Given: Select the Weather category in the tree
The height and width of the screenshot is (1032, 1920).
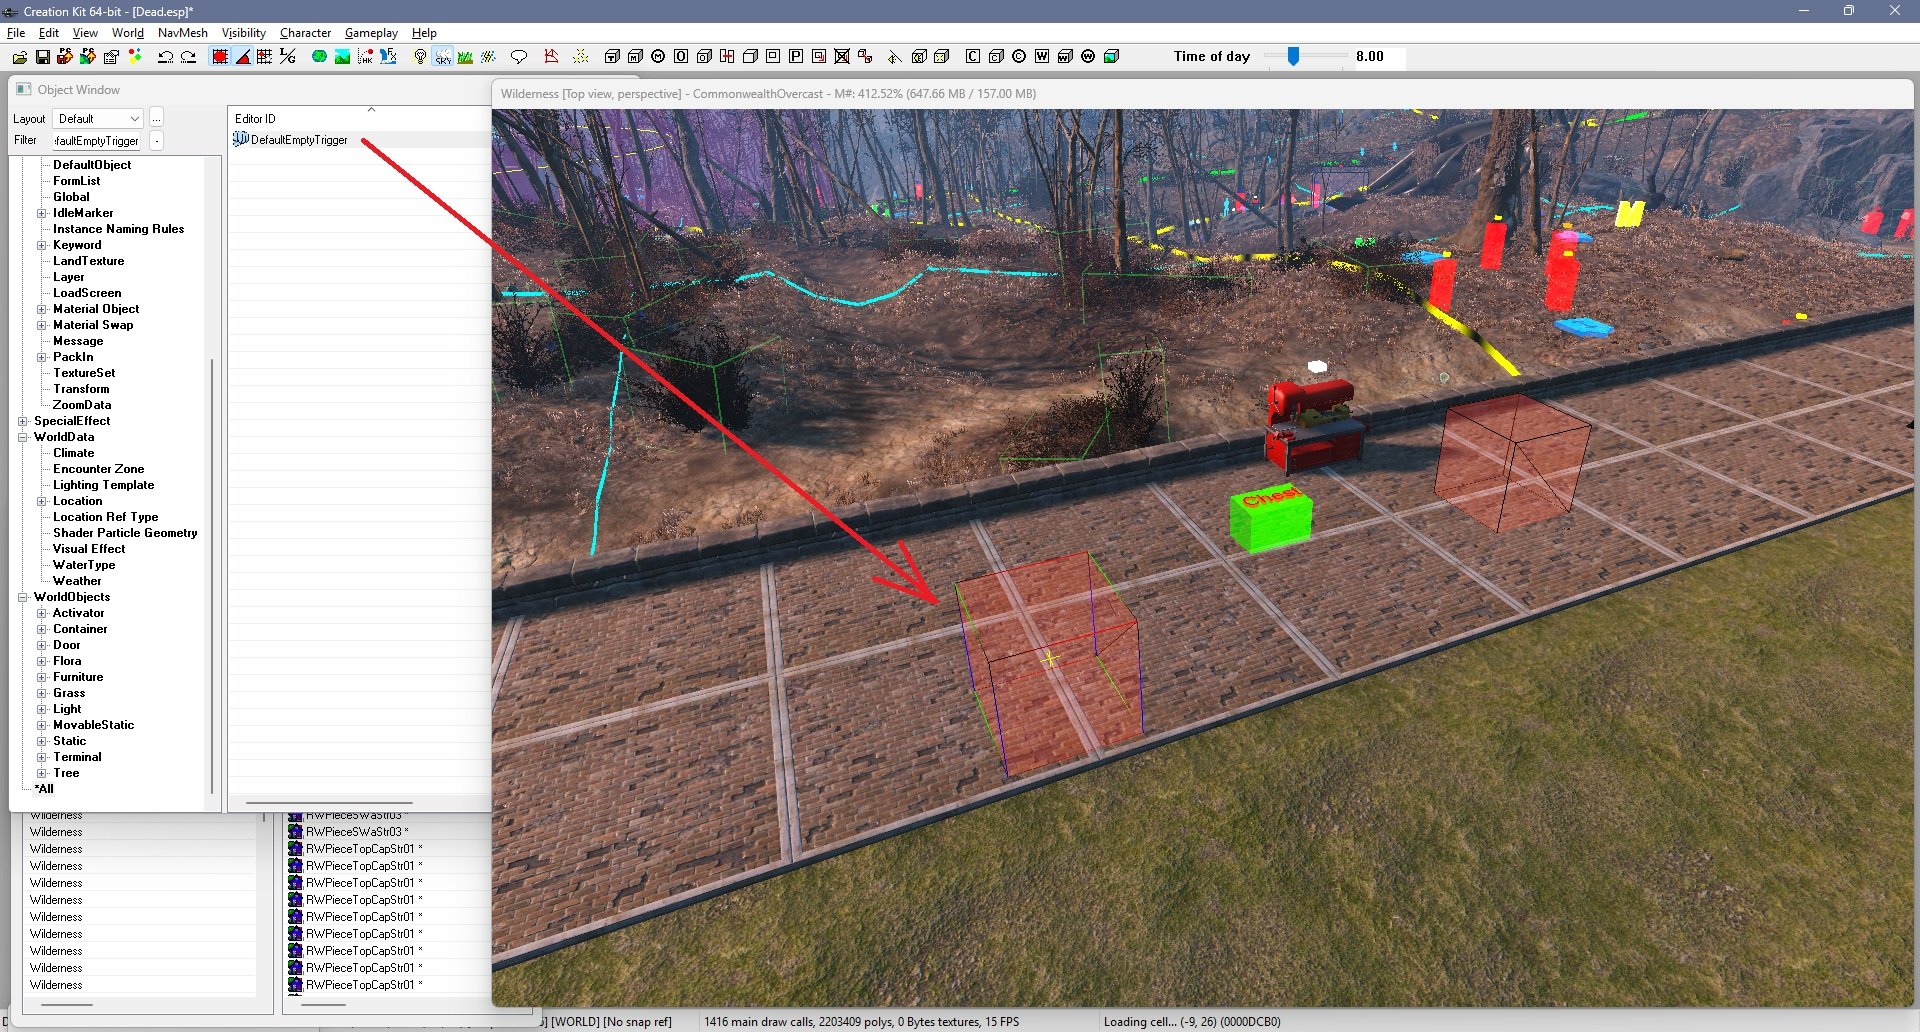Looking at the screenshot, I should 77,581.
